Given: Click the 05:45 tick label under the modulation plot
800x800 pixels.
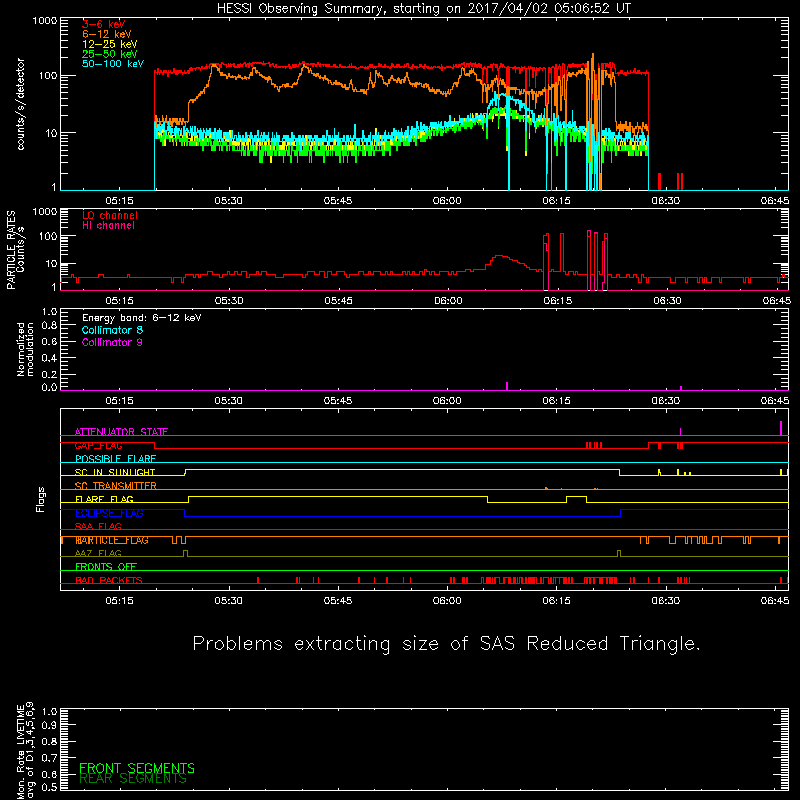Looking at the screenshot, I should coord(338,401).
